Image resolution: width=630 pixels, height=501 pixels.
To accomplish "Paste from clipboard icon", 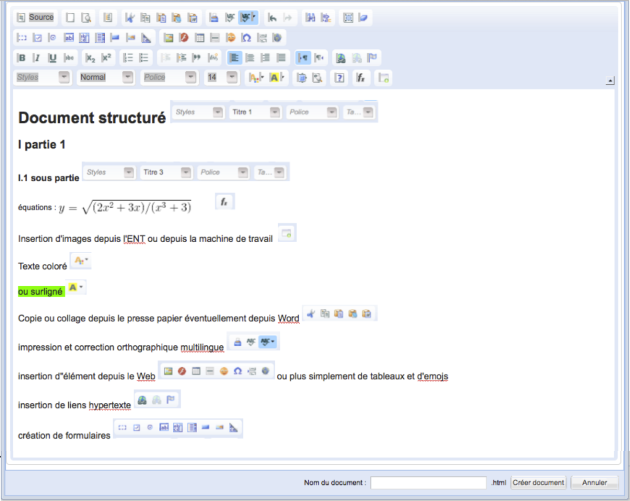I will coord(161,17).
